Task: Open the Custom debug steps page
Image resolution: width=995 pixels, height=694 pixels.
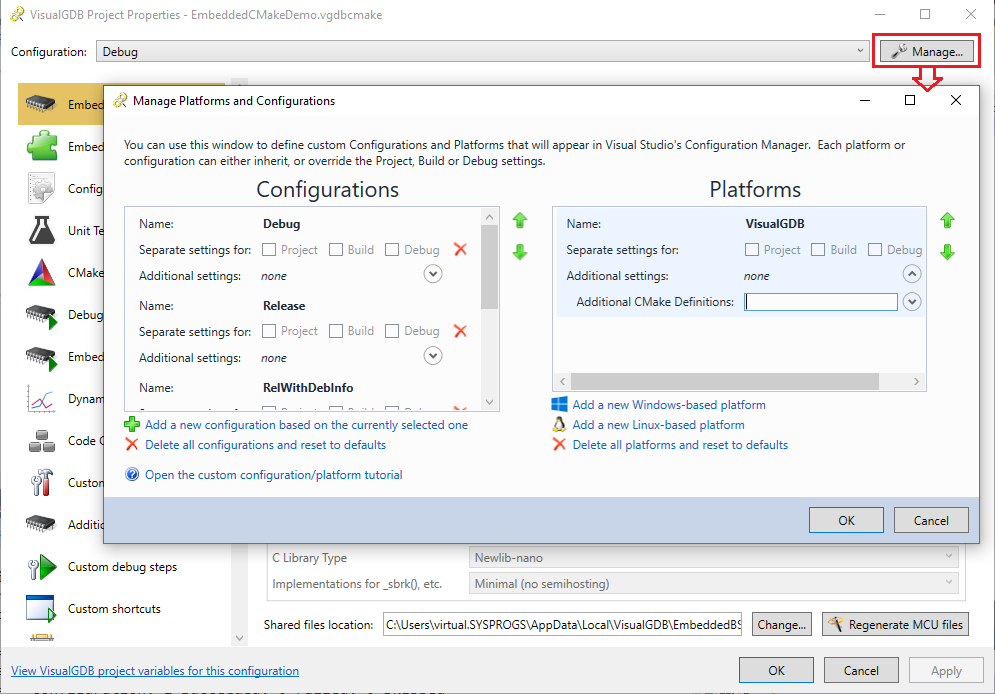Action: click(x=122, y=566)
